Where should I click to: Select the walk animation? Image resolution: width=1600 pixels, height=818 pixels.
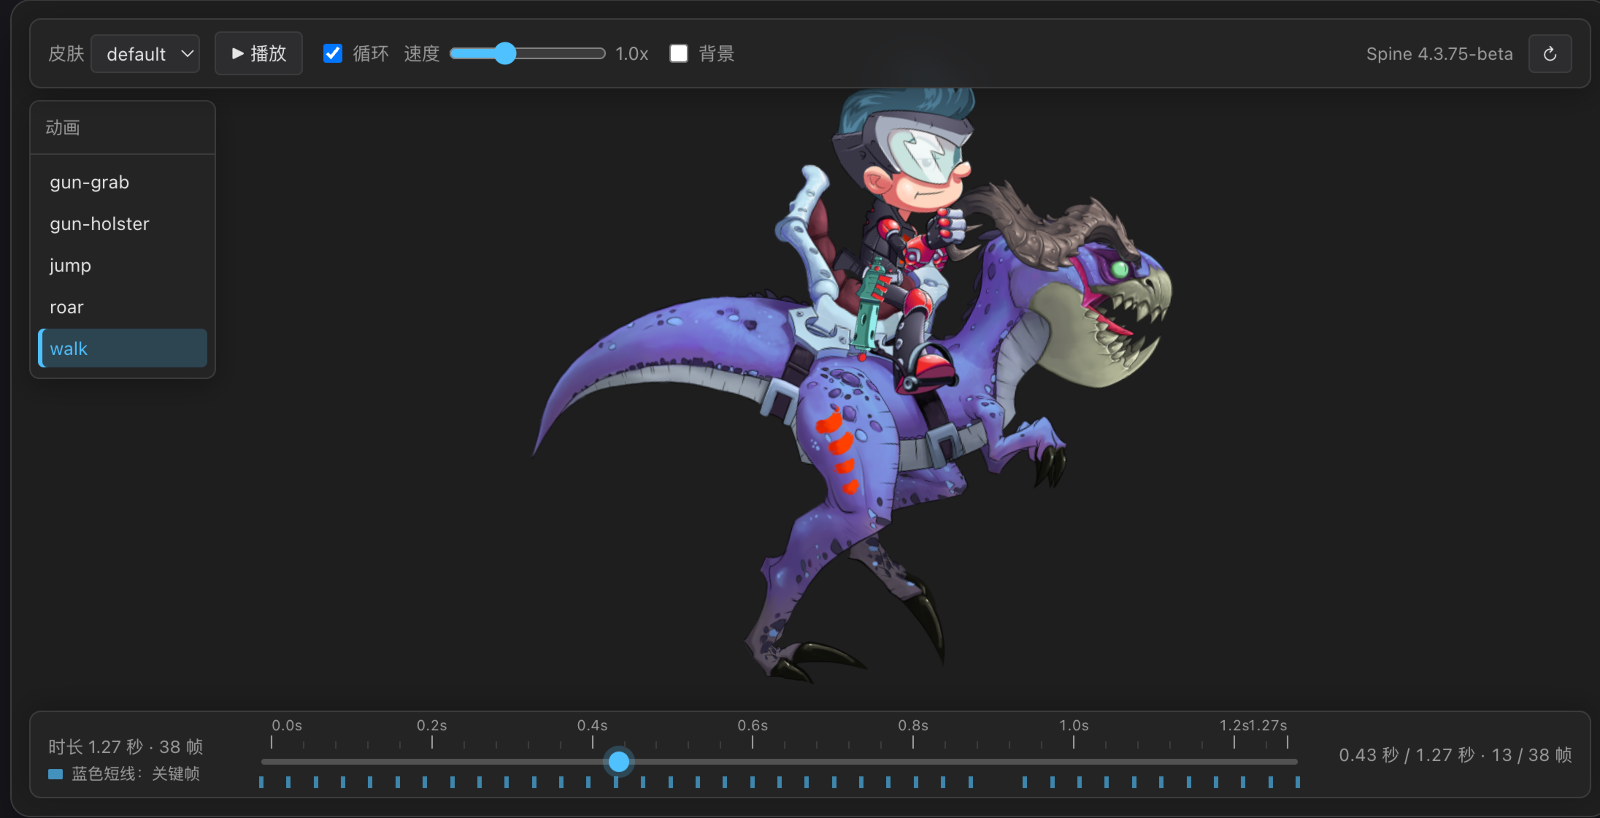click(123, 349)
